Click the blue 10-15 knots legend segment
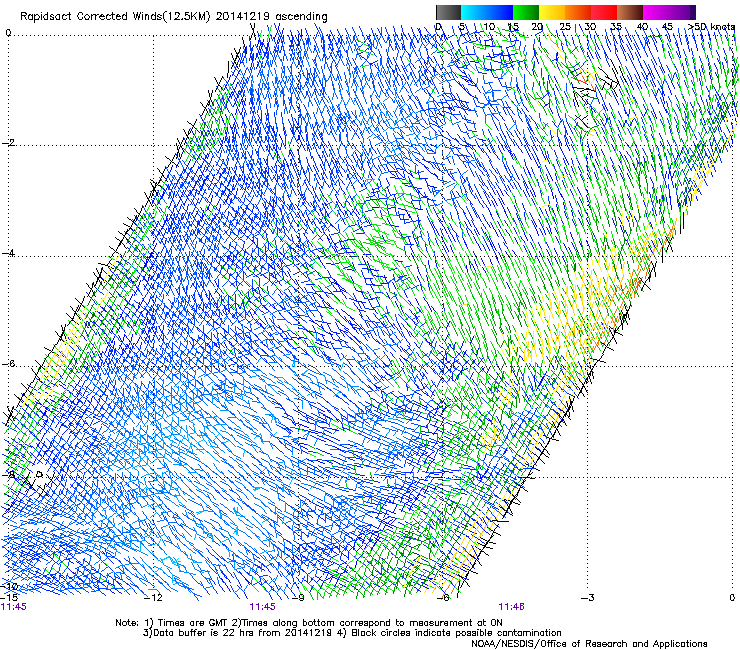This screenshot has height=650, width=740. (500, 12)
